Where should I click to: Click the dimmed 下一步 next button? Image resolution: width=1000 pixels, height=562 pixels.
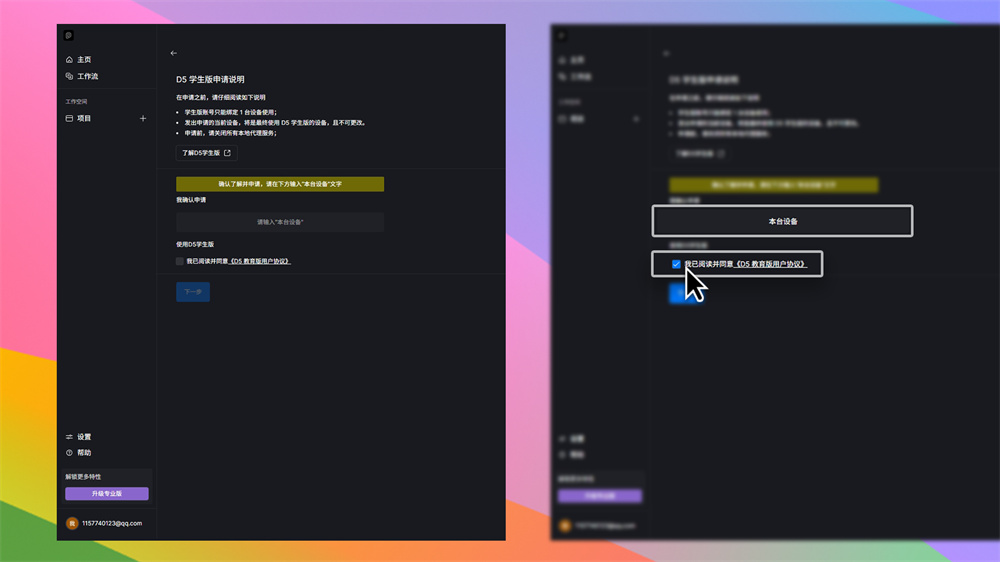[x=193, y=292]
